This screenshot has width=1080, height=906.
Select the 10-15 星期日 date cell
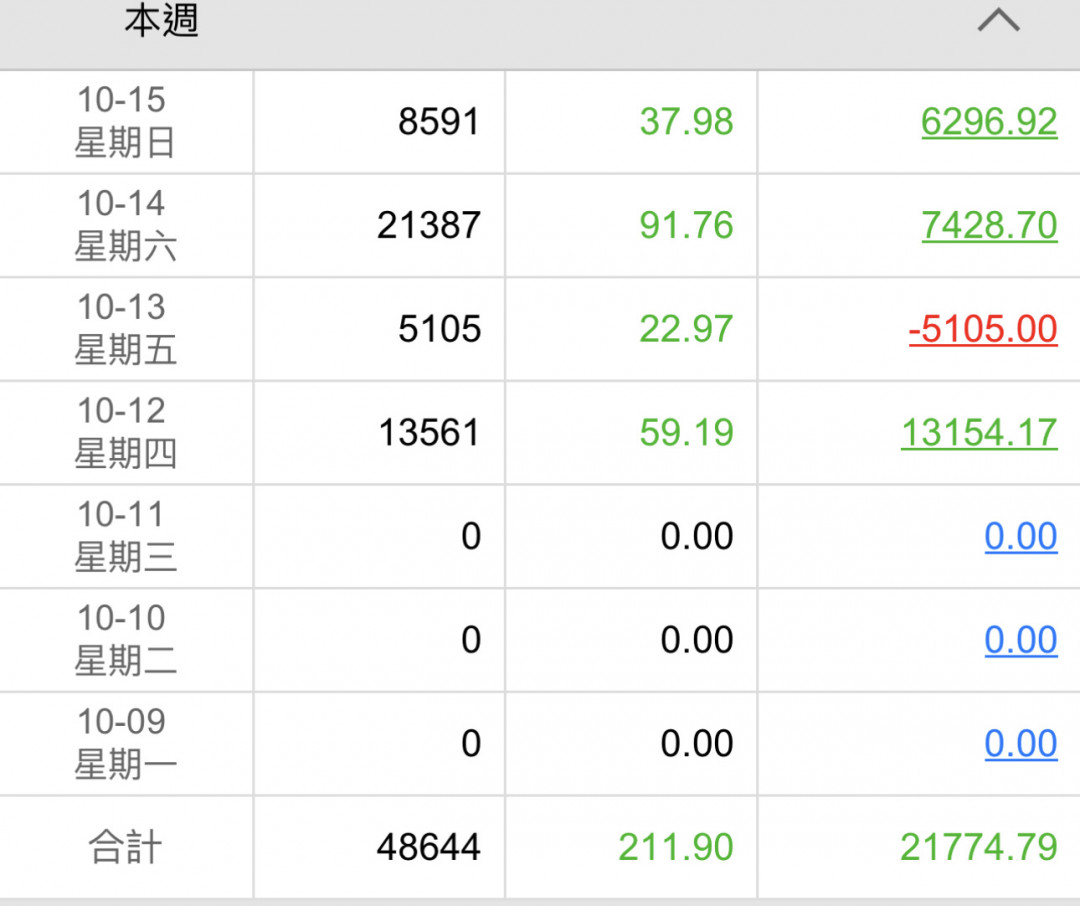125,122
